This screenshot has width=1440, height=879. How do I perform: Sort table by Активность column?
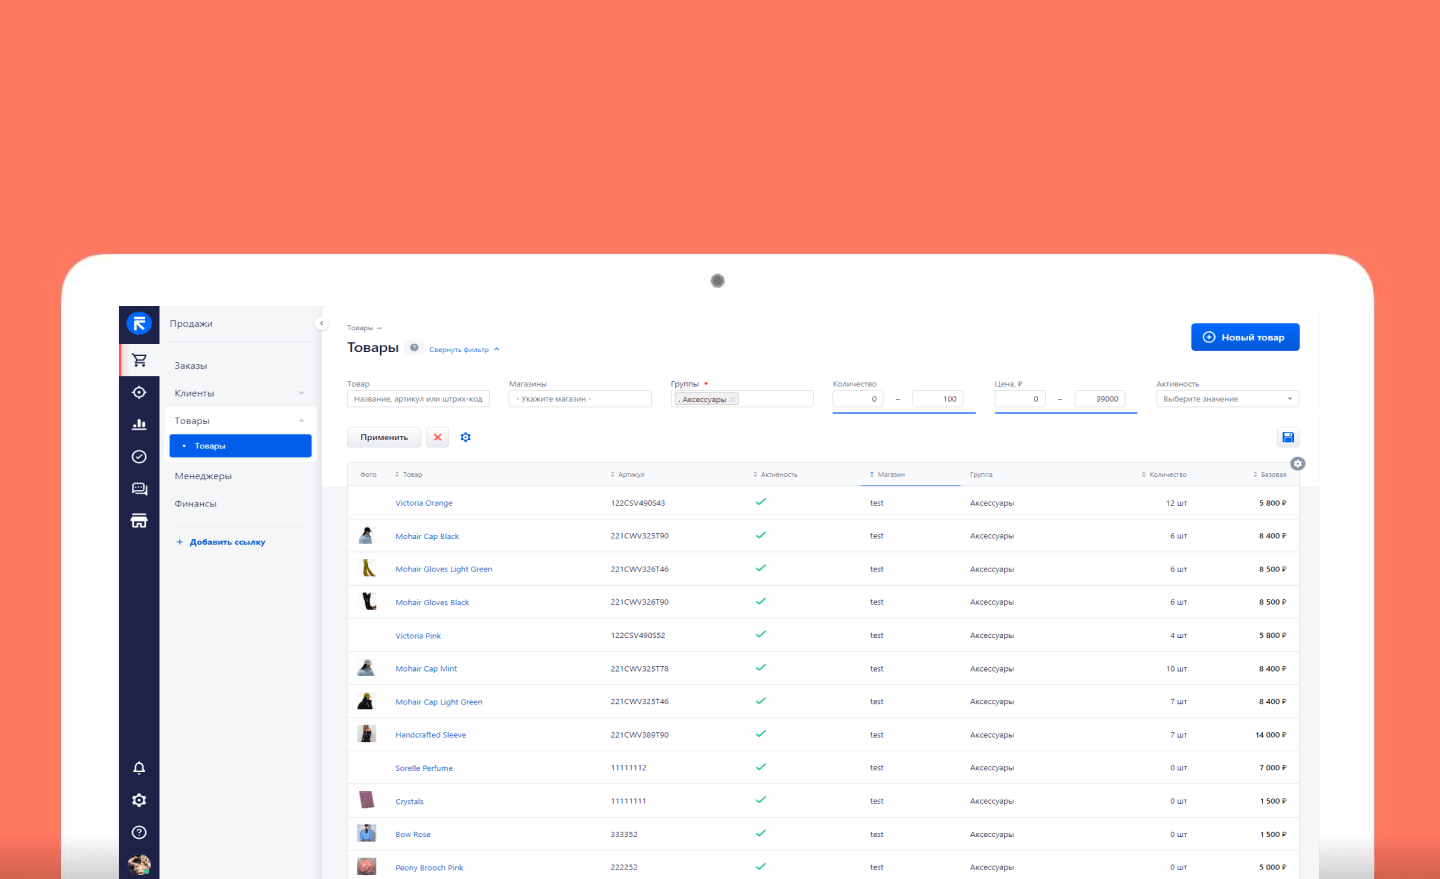pyautogui.click(x=775, y=475)
